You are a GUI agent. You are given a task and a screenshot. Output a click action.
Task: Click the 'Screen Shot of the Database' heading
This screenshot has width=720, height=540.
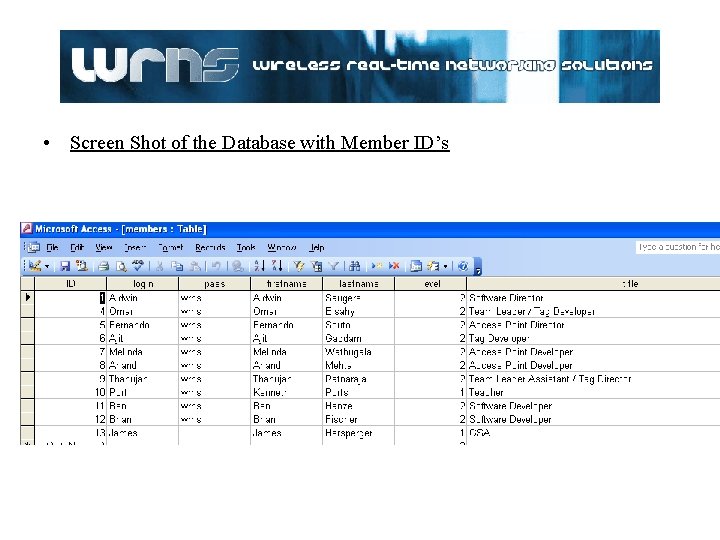pos(259,143)
